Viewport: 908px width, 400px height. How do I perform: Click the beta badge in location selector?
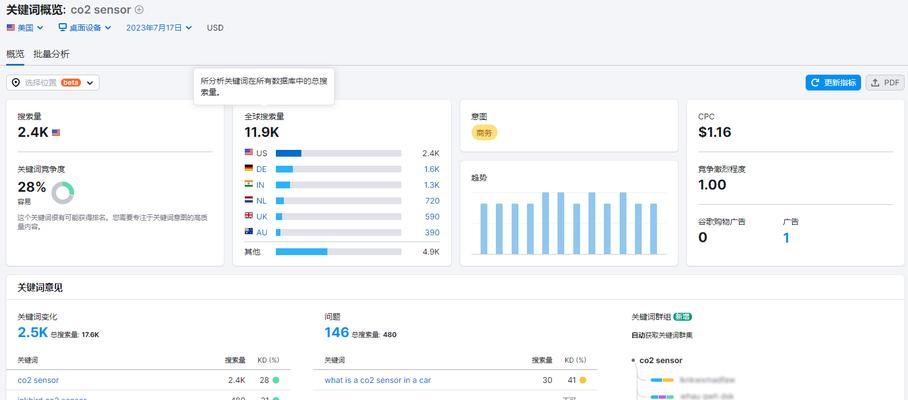(71, 83)
